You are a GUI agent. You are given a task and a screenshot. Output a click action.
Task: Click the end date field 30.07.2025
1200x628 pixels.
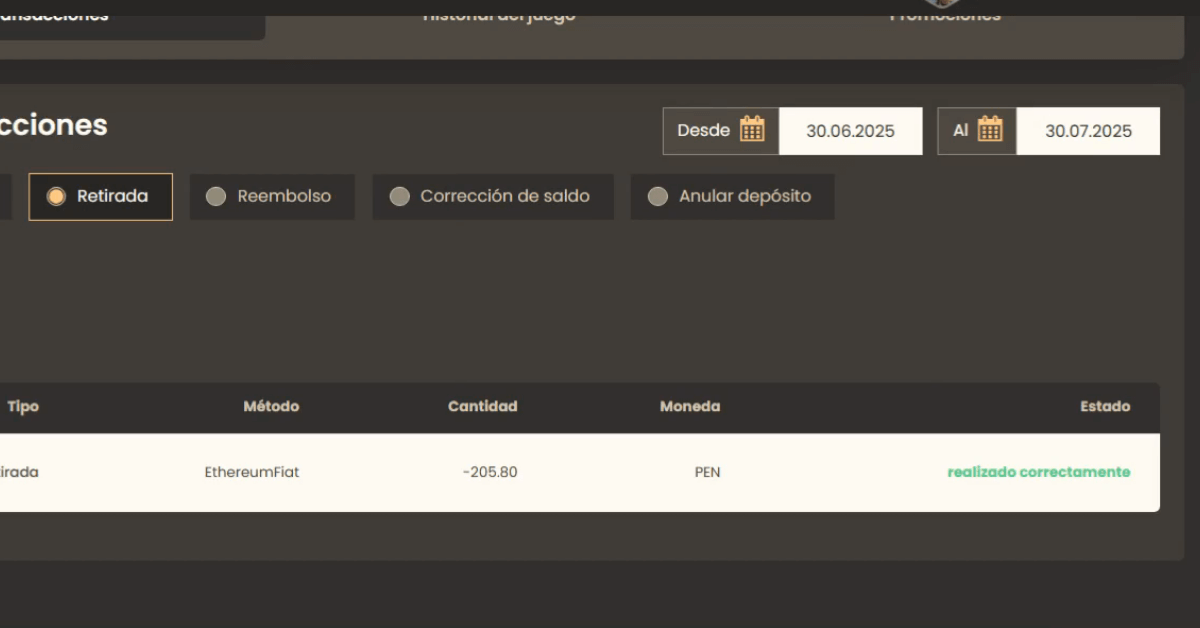pos(1088,131)
